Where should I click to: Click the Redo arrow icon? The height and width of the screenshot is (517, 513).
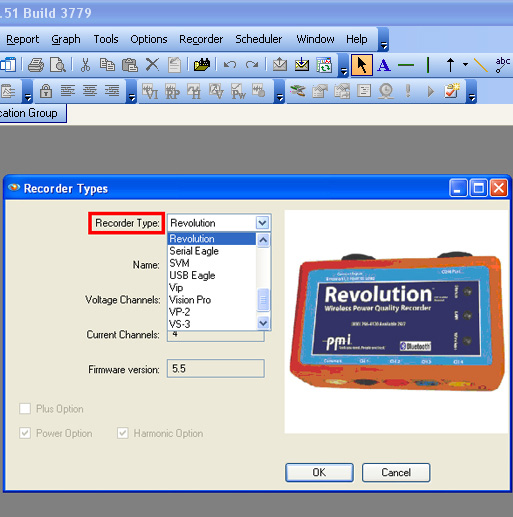pos(252,64)
